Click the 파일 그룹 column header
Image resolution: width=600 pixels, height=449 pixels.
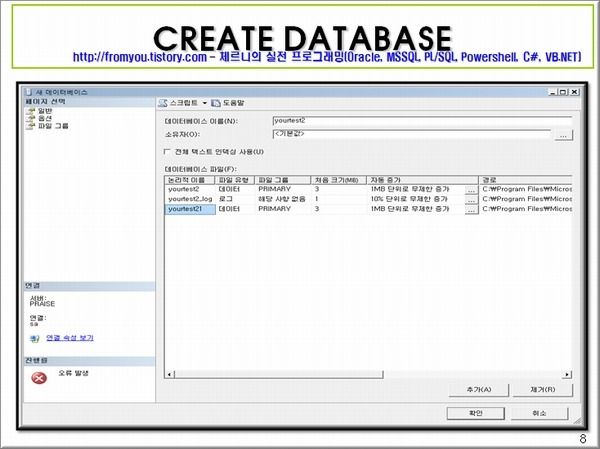[x=282, y=180]
